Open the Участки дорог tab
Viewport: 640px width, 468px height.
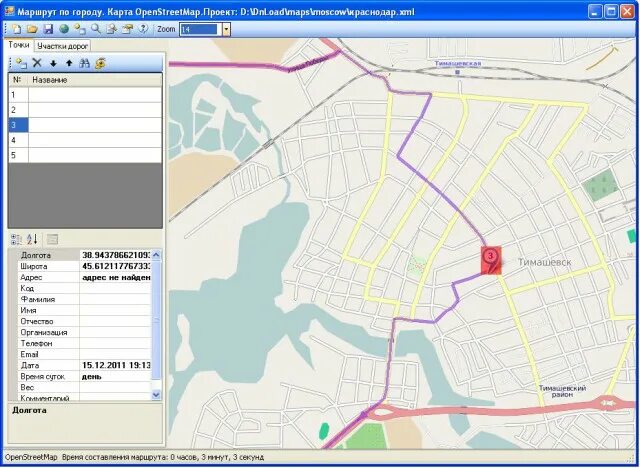click(62, 46)
